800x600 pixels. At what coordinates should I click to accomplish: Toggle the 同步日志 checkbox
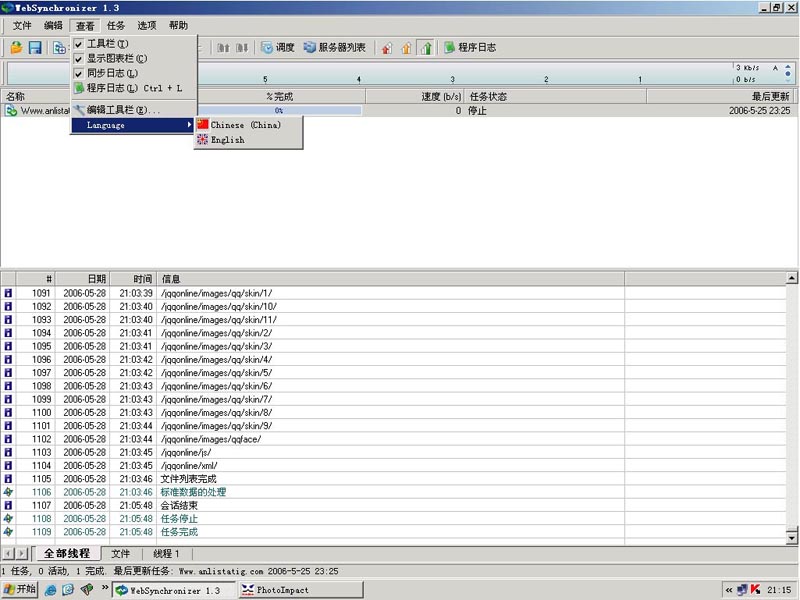[x=79, y=74]
